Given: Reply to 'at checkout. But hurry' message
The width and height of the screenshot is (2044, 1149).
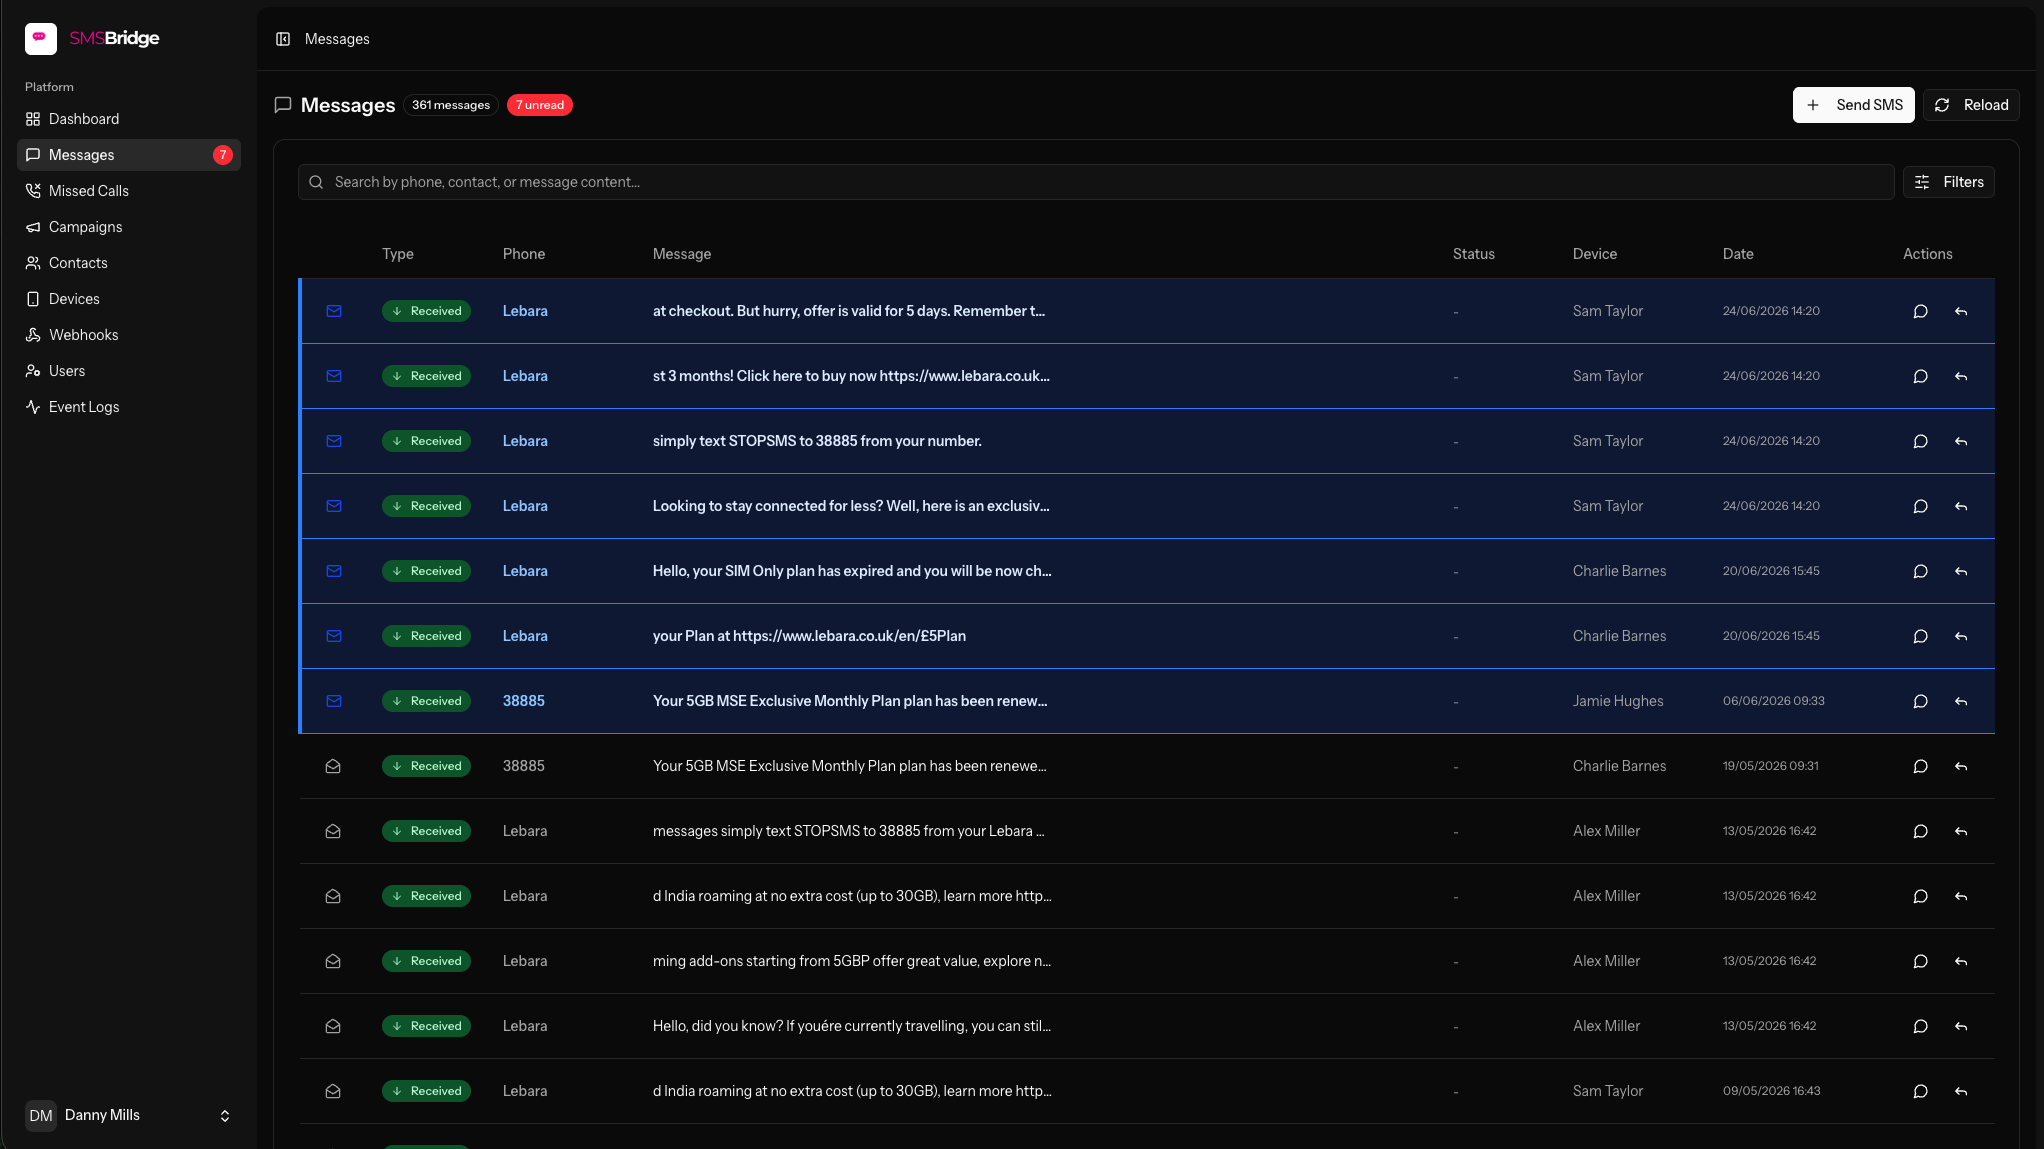Looking at the screenshot, I should point(1960,311).
